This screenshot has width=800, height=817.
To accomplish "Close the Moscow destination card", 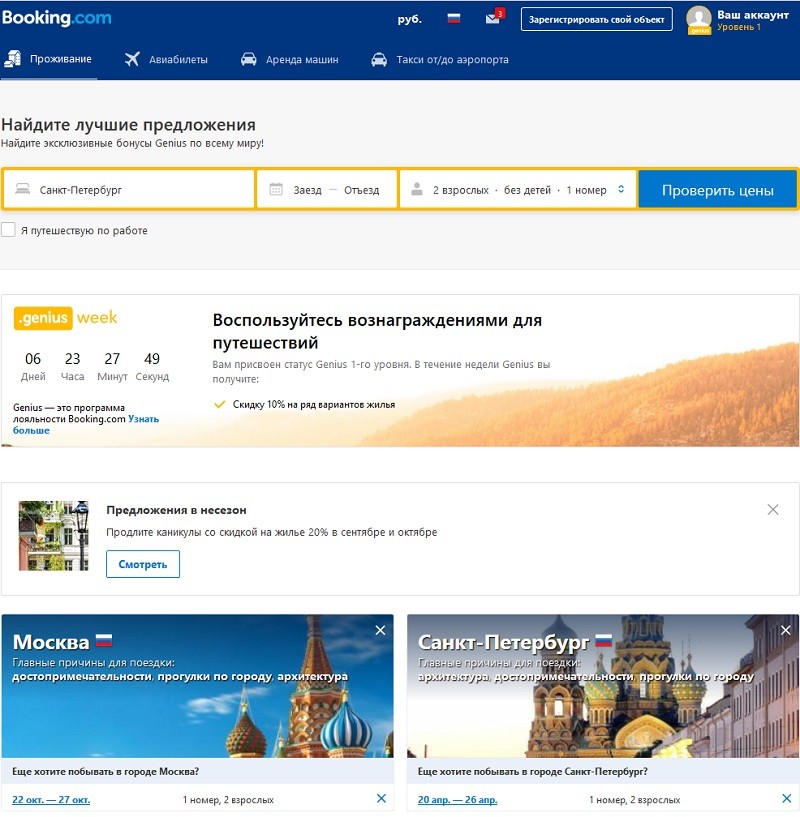I will (380, 630).
